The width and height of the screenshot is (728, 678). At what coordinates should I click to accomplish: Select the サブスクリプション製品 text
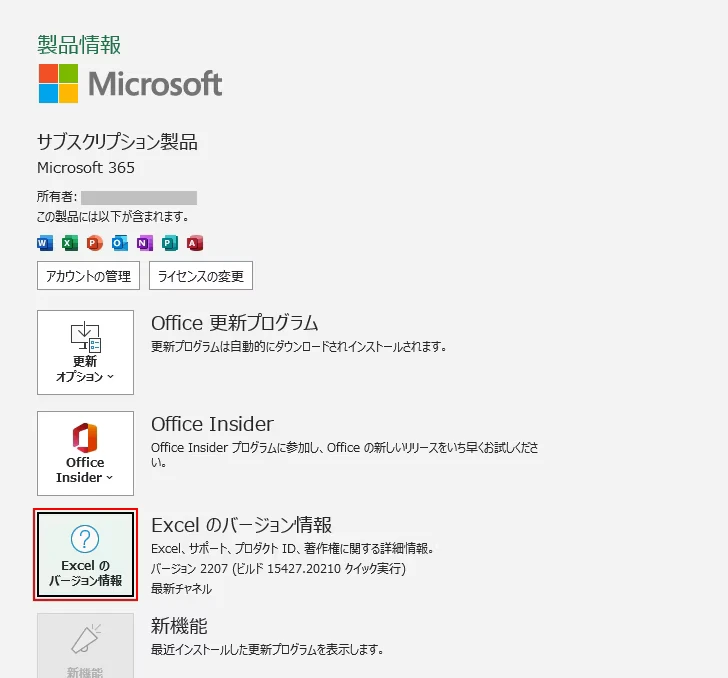[x=117, y=142]
